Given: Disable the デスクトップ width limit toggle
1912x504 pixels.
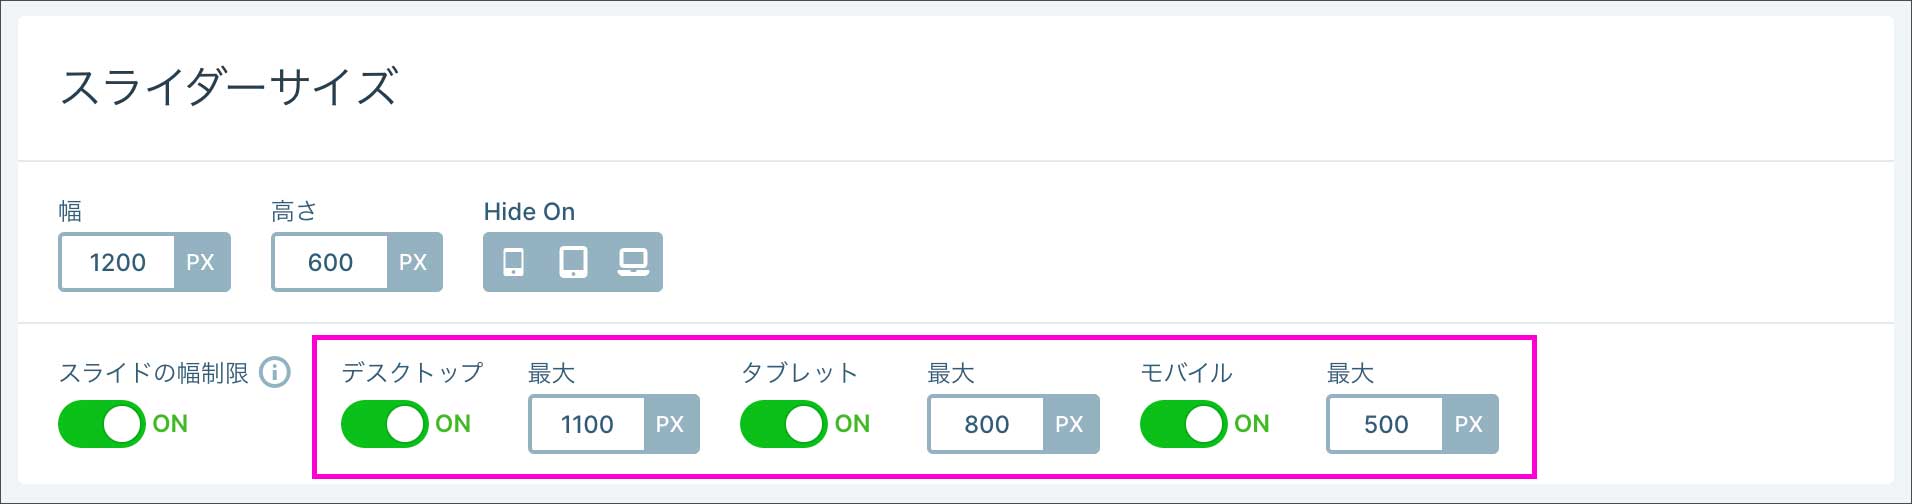Looking at the screenshot, I should [385, 424].
